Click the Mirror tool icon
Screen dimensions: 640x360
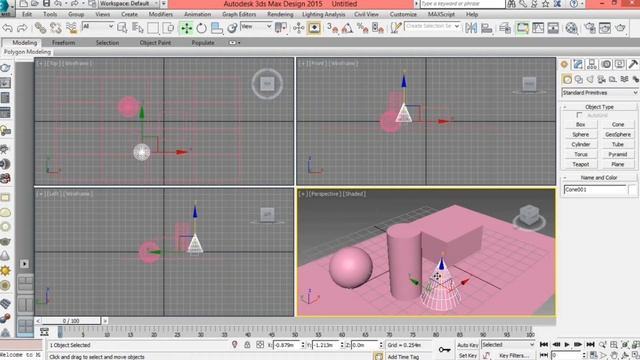click(471, 28)
